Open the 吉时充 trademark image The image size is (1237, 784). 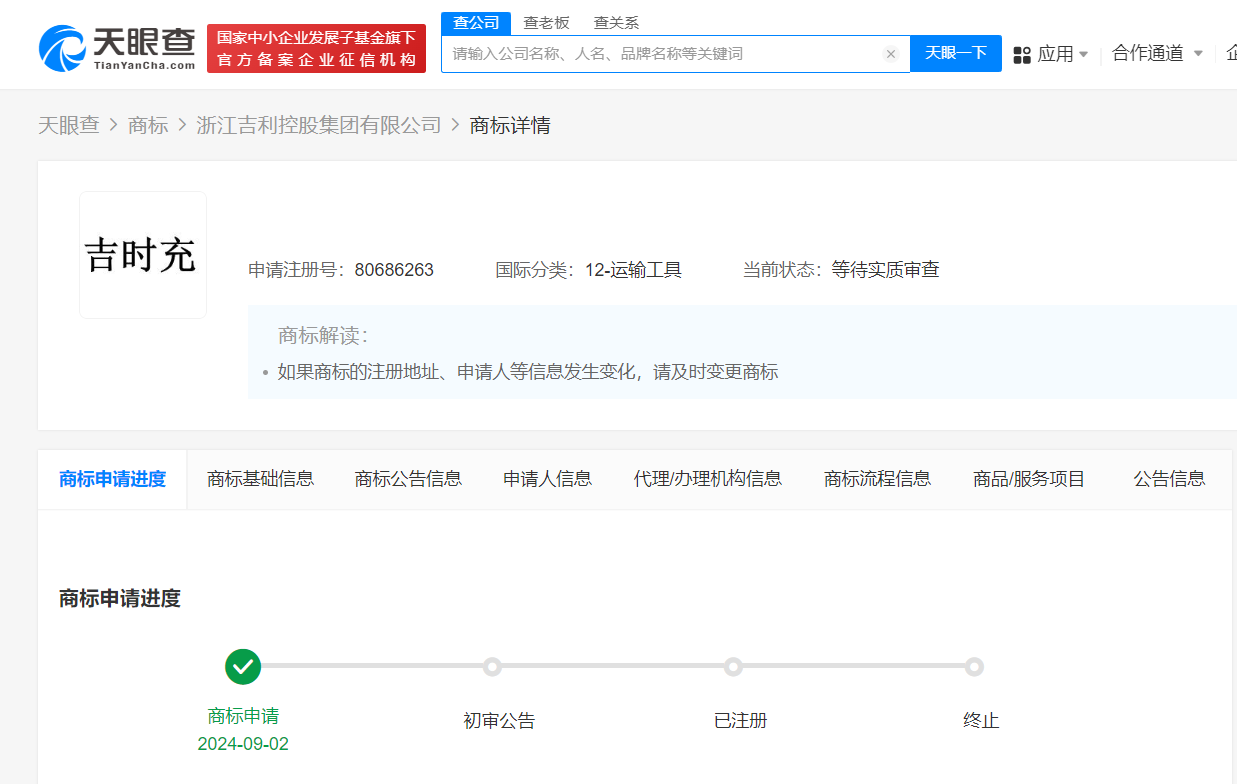point(143,255)
